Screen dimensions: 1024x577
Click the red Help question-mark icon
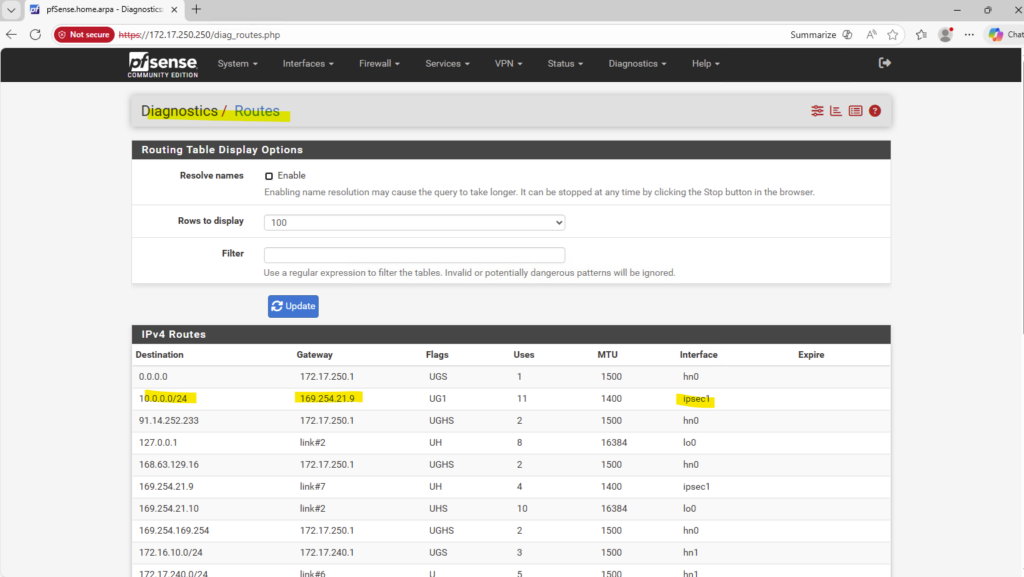[875, 111]
